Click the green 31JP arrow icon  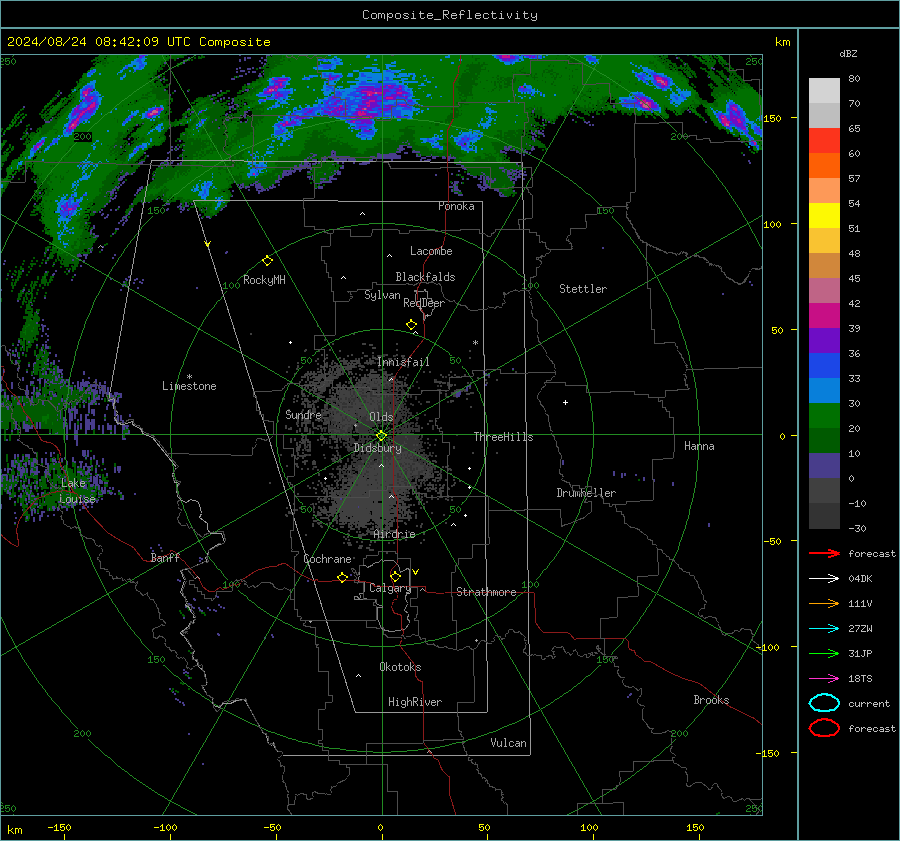tap(824, 653)
